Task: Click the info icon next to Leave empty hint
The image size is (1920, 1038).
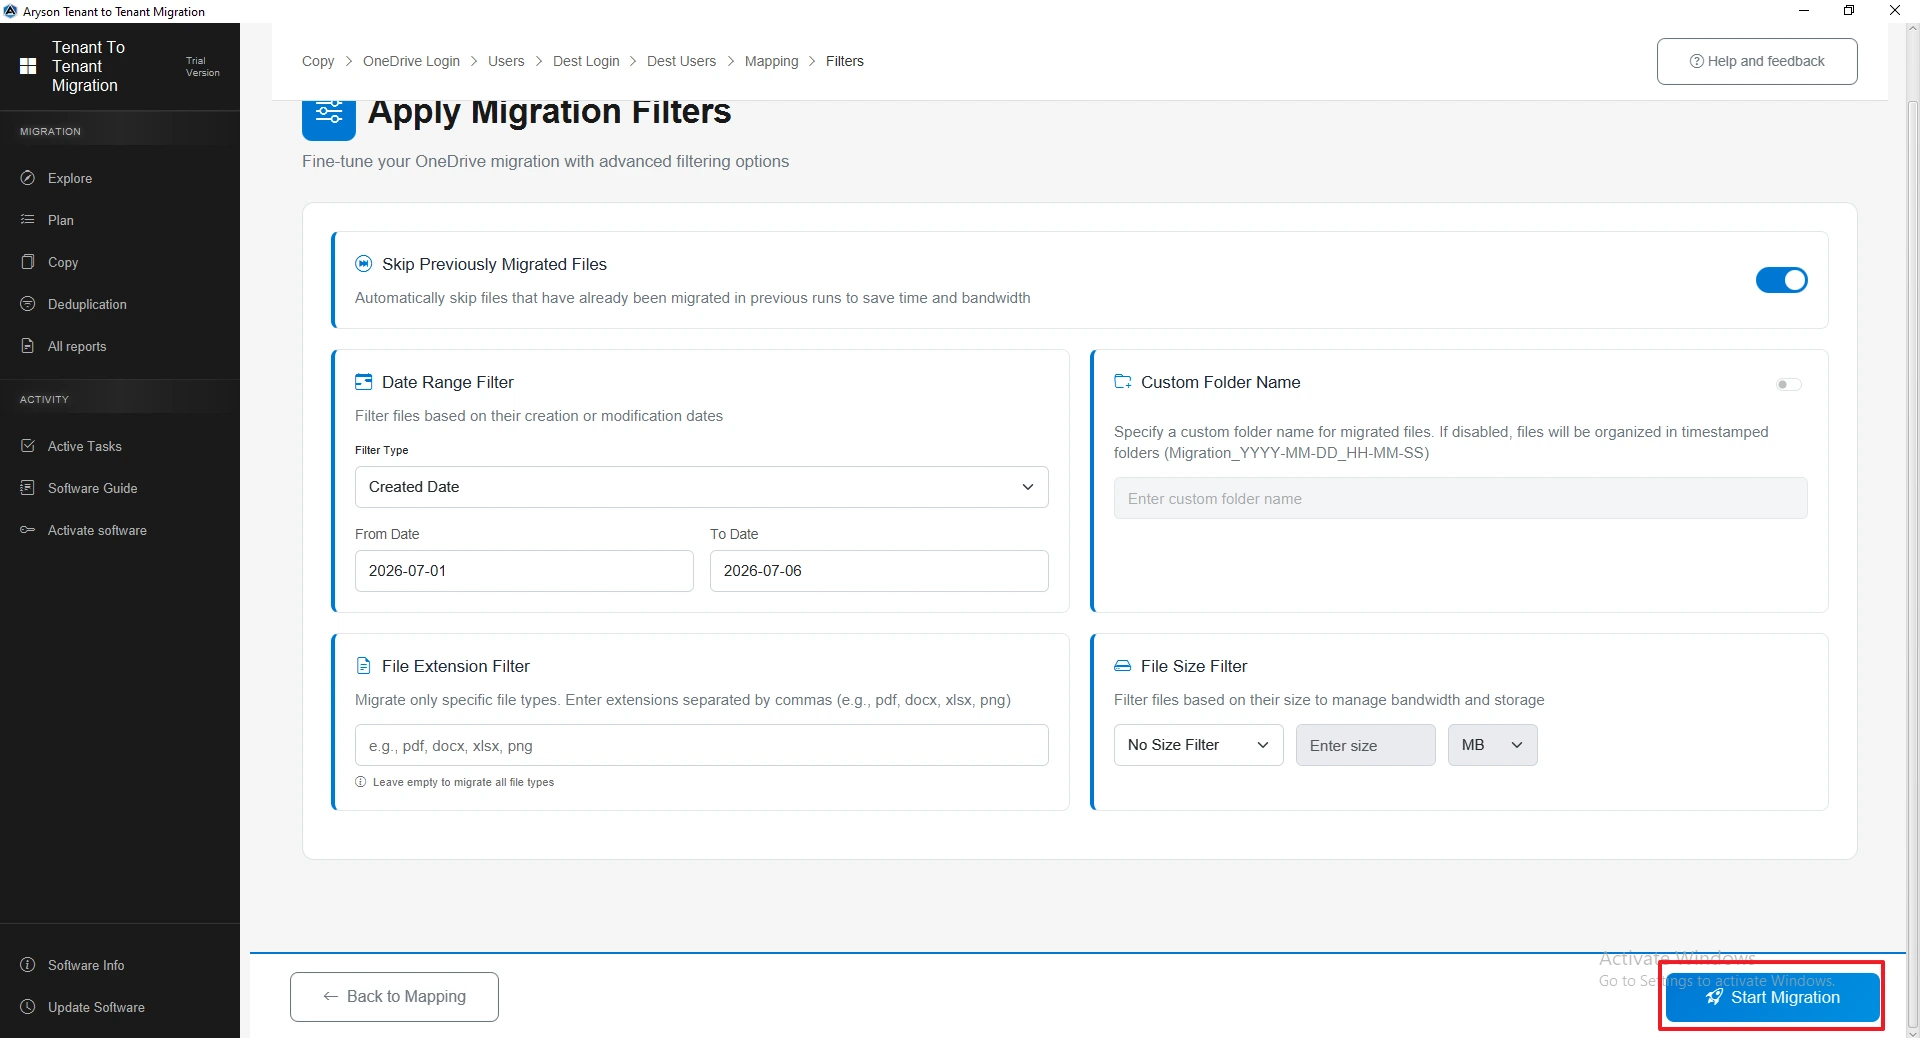Action: coord(361,782)
